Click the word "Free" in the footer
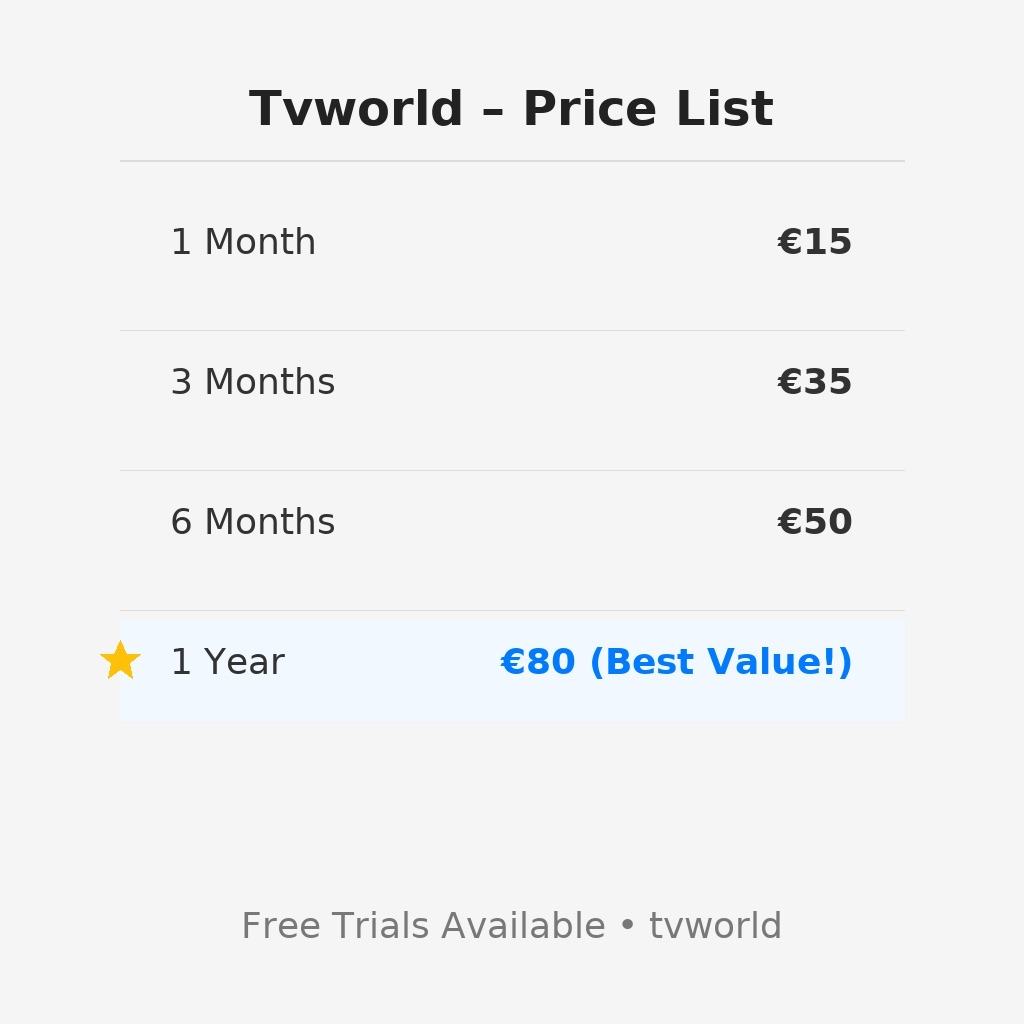Viewport: 1024px width, 1024px height. [x=281, y=925]
